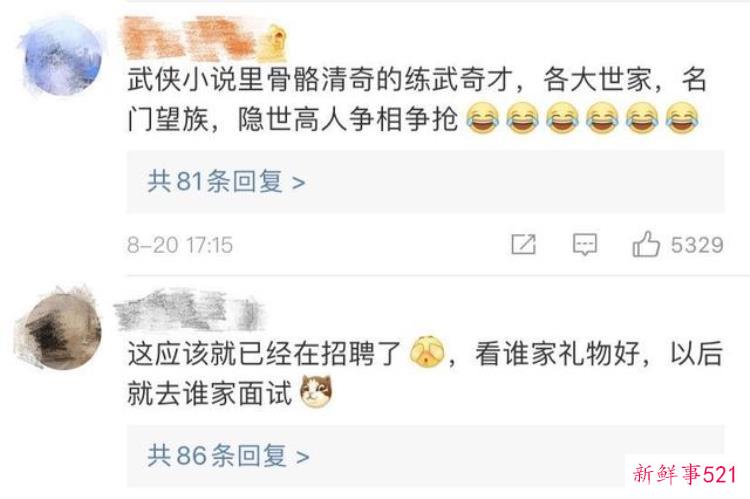Open the second commenter's brown avatar

click(61, 329)
